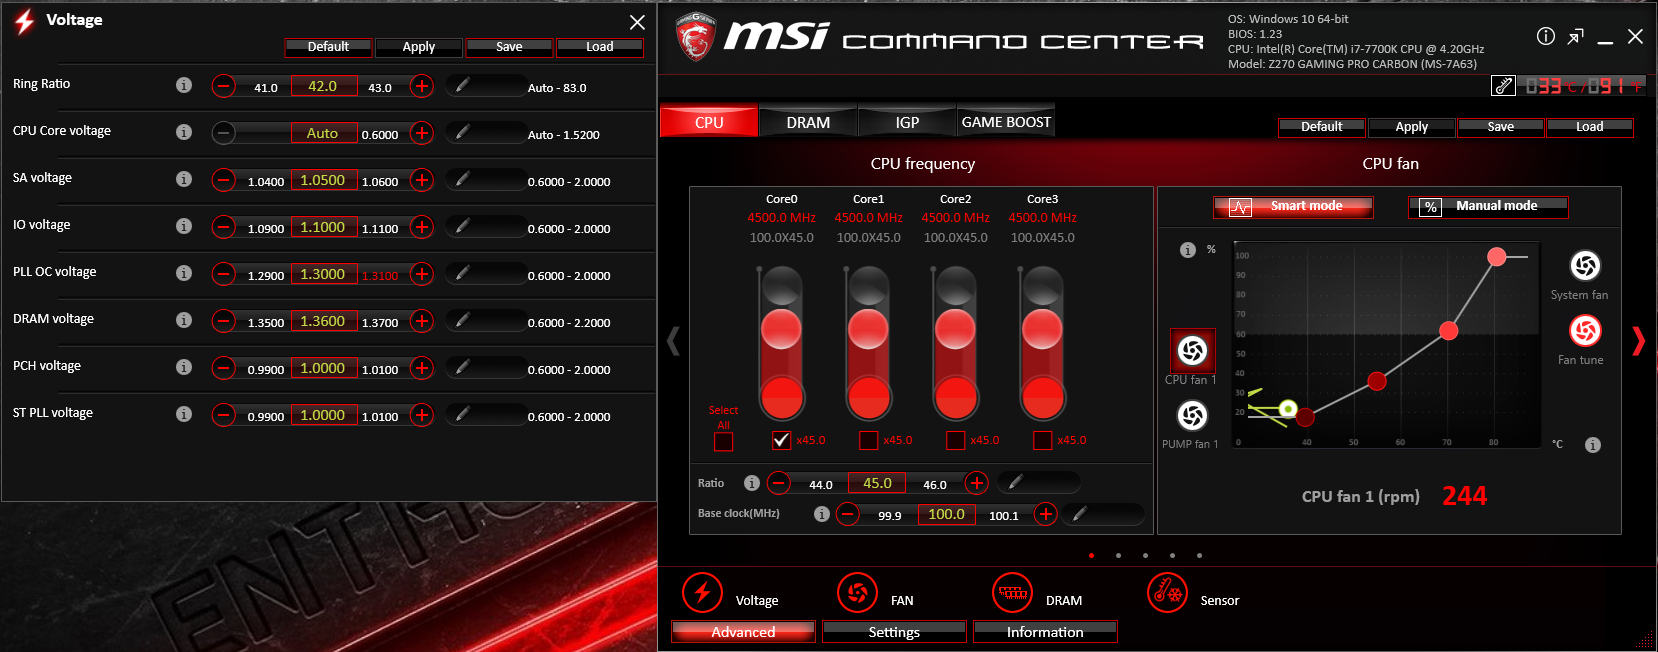1658x652 pixels.
Task: Click Apply in the Command Center window
Action: click(x=1412, y=127)
